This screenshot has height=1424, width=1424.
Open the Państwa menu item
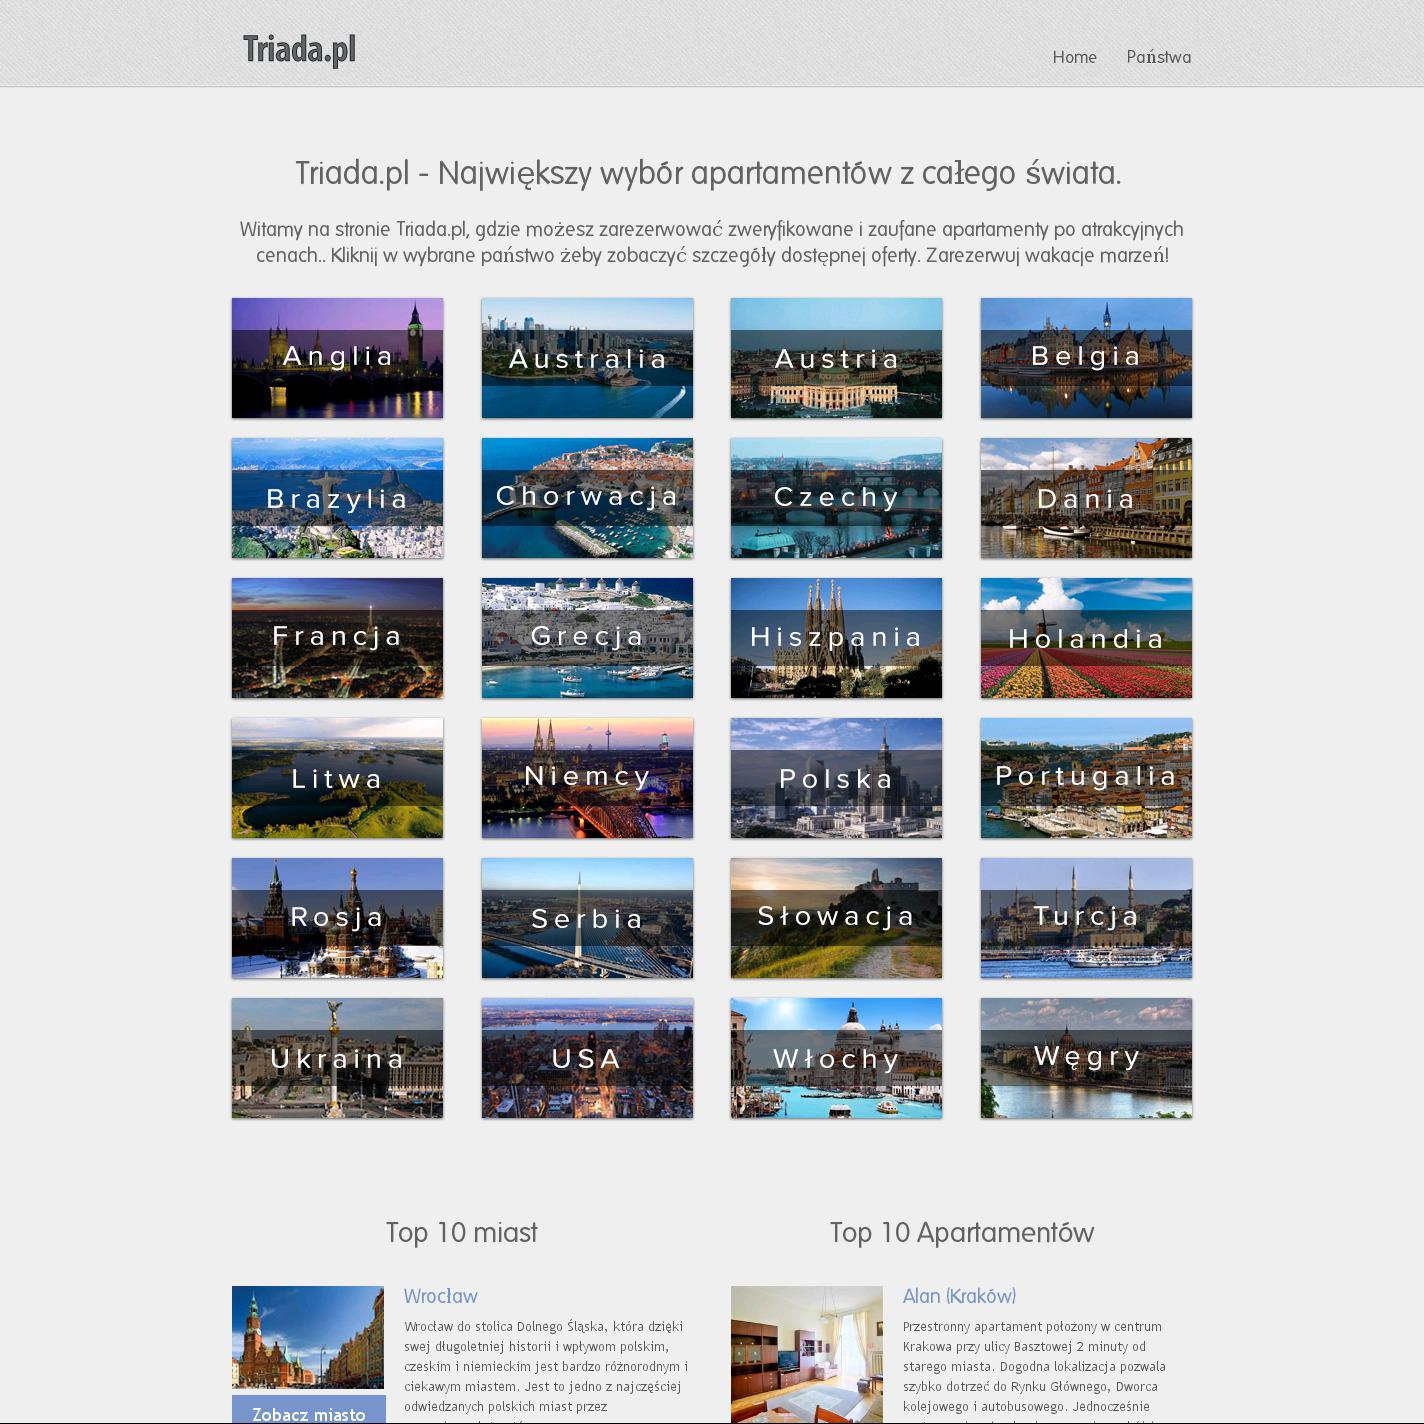[x=1158, y=57]
